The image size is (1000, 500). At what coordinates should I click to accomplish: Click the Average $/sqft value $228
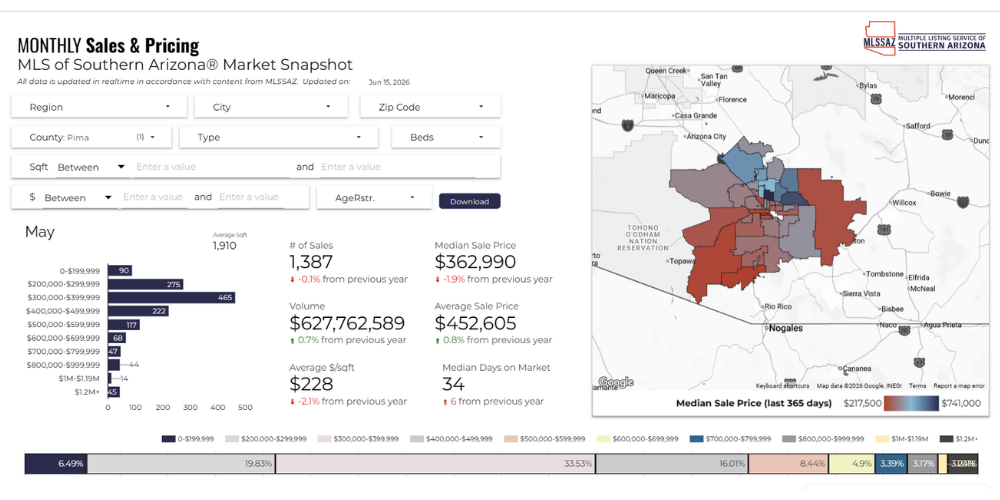point(311,384)
